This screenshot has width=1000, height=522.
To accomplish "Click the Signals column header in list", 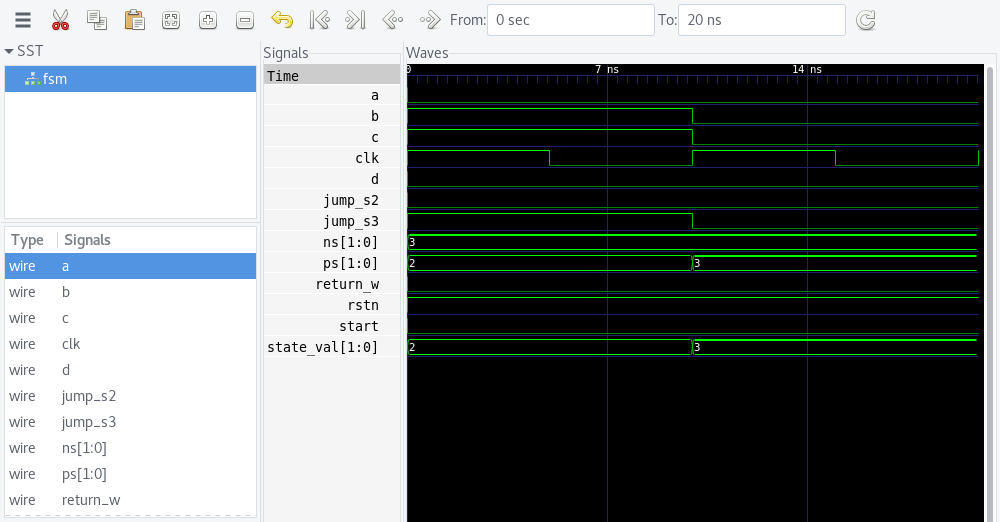I will coord(87,240).
